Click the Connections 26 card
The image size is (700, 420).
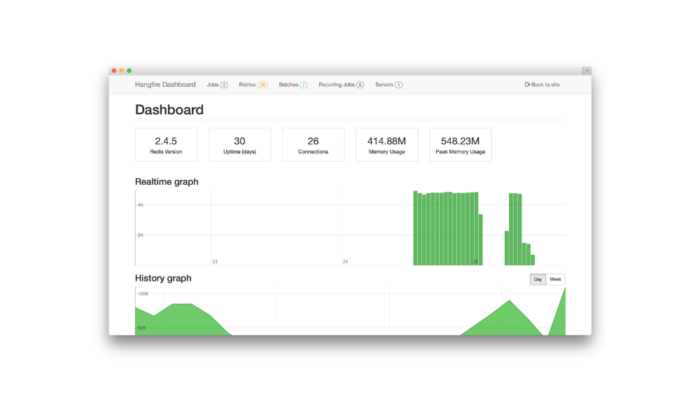tap(313, 145)
